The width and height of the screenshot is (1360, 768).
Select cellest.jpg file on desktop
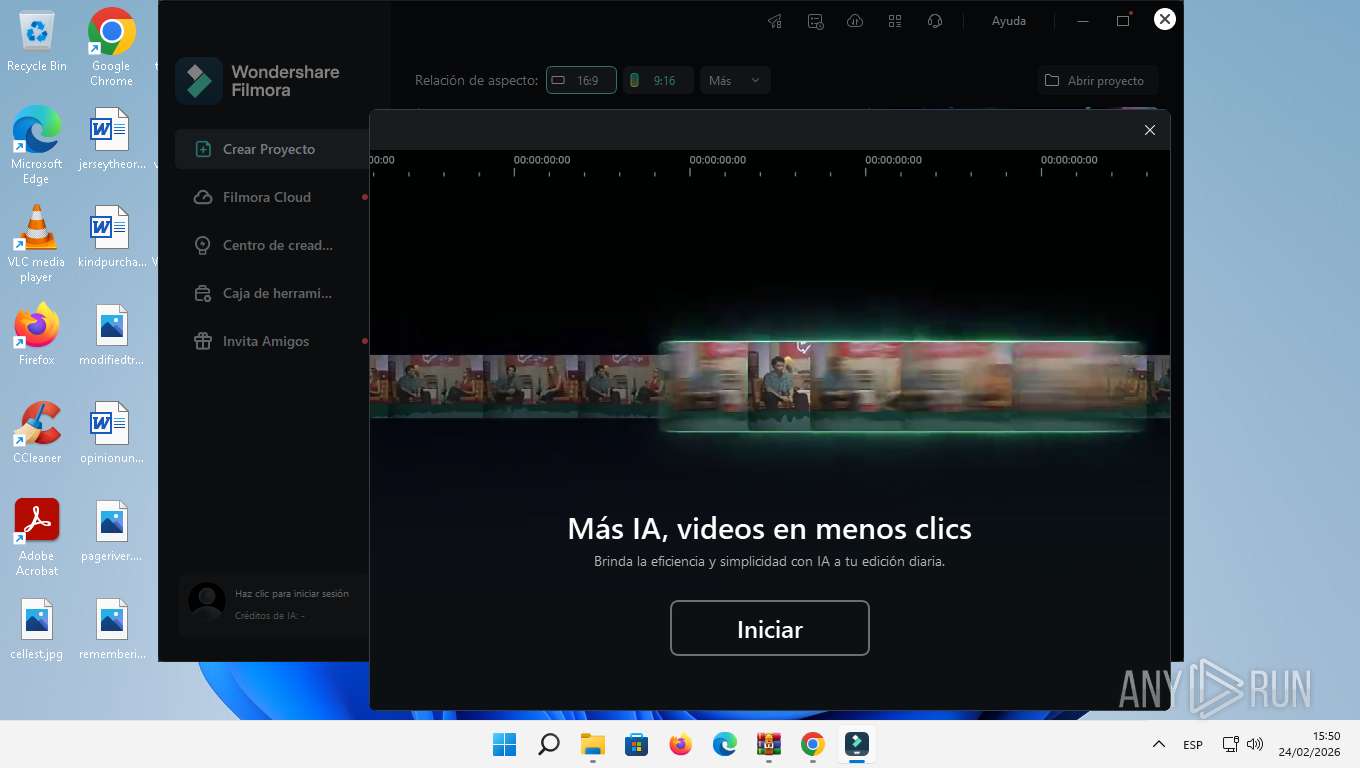37,629
